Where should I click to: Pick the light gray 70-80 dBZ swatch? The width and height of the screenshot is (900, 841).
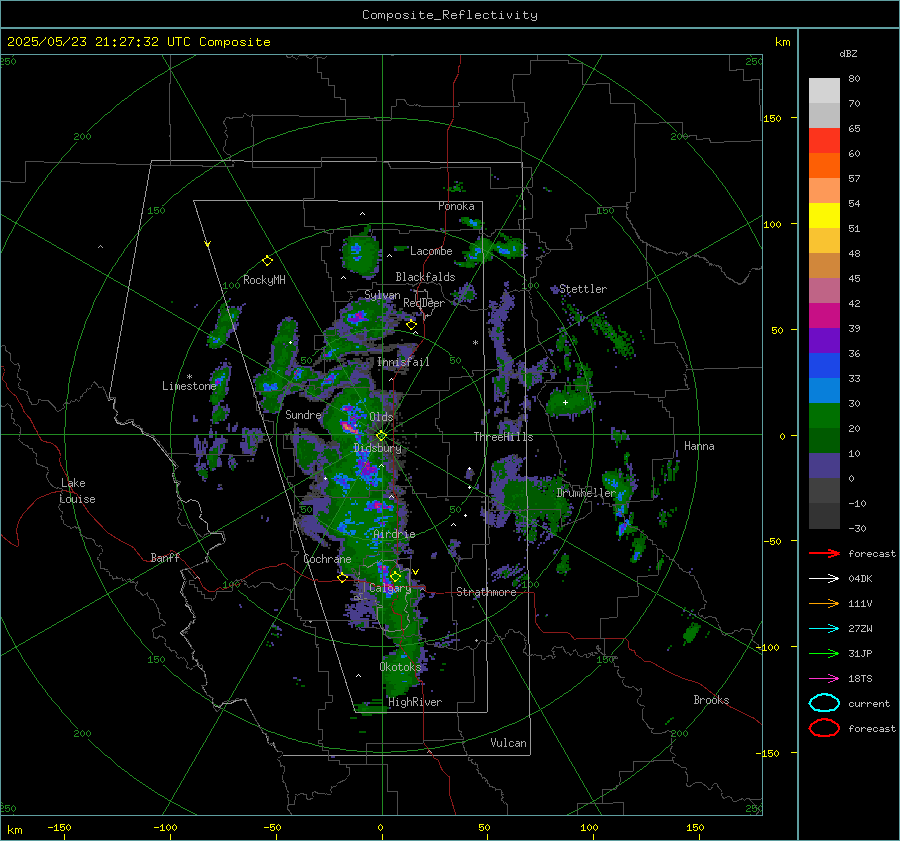pos(824,90)
